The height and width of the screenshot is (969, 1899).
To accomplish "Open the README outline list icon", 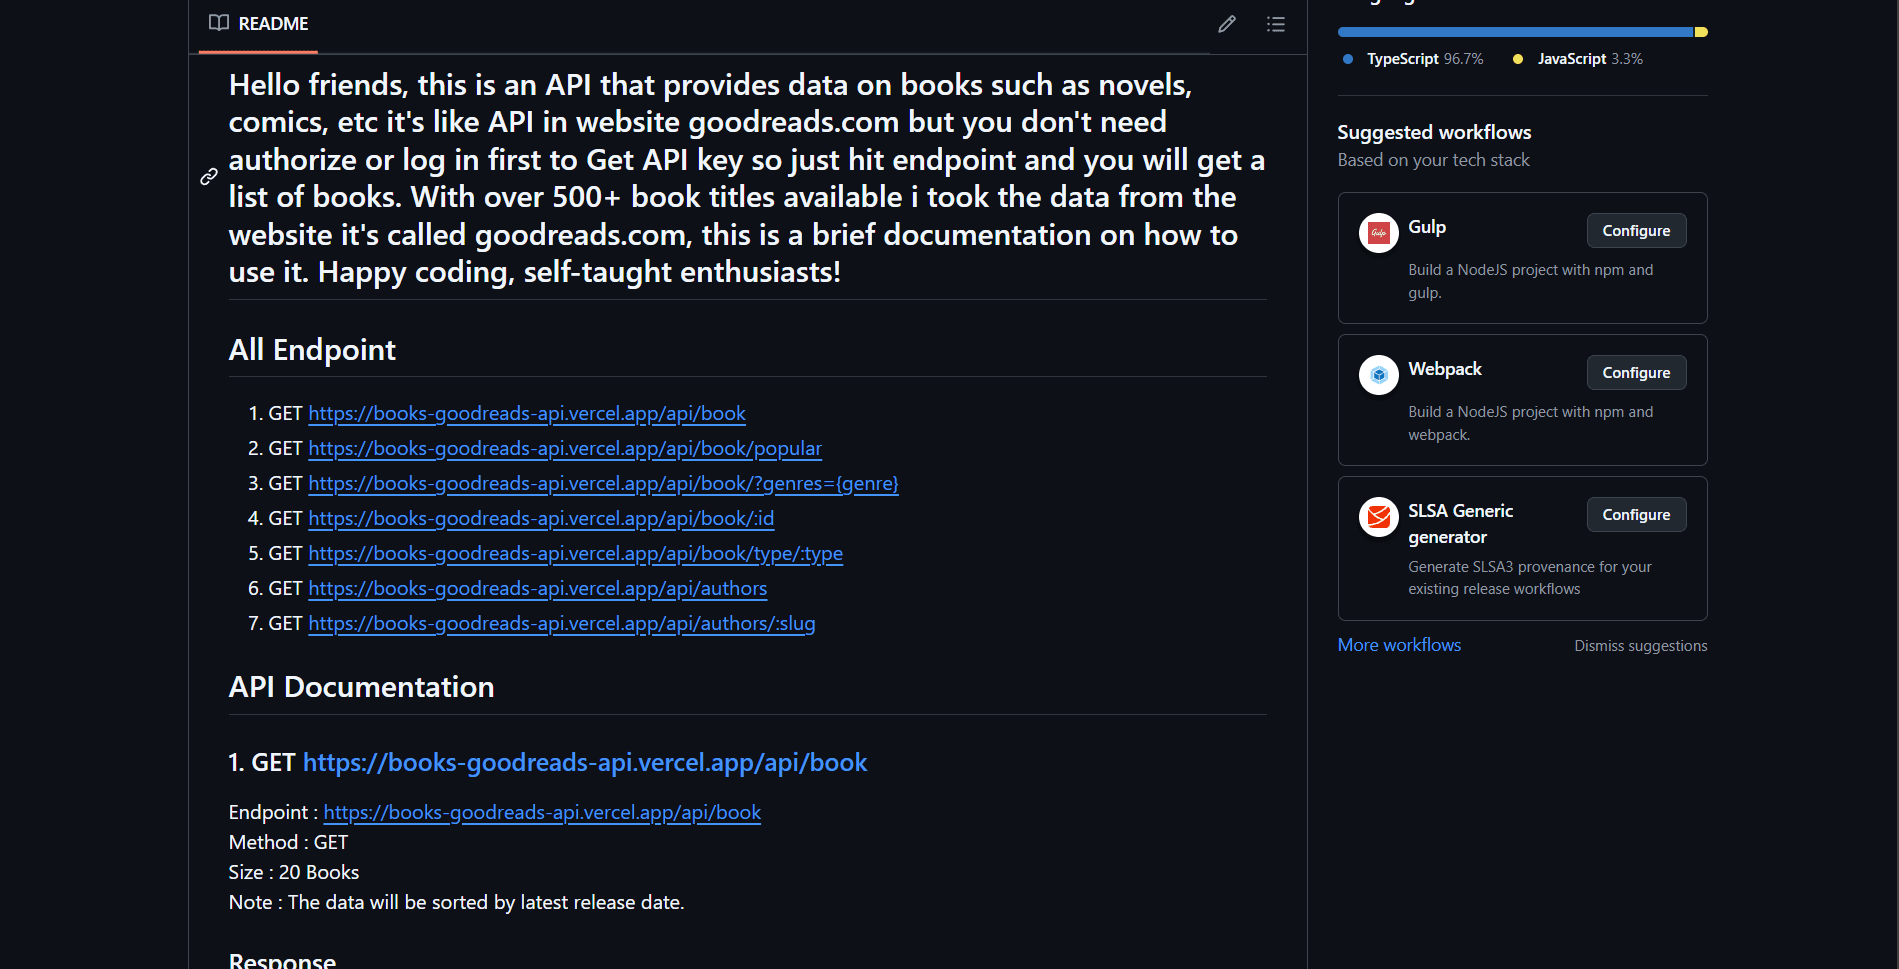I will point(1276,24).
